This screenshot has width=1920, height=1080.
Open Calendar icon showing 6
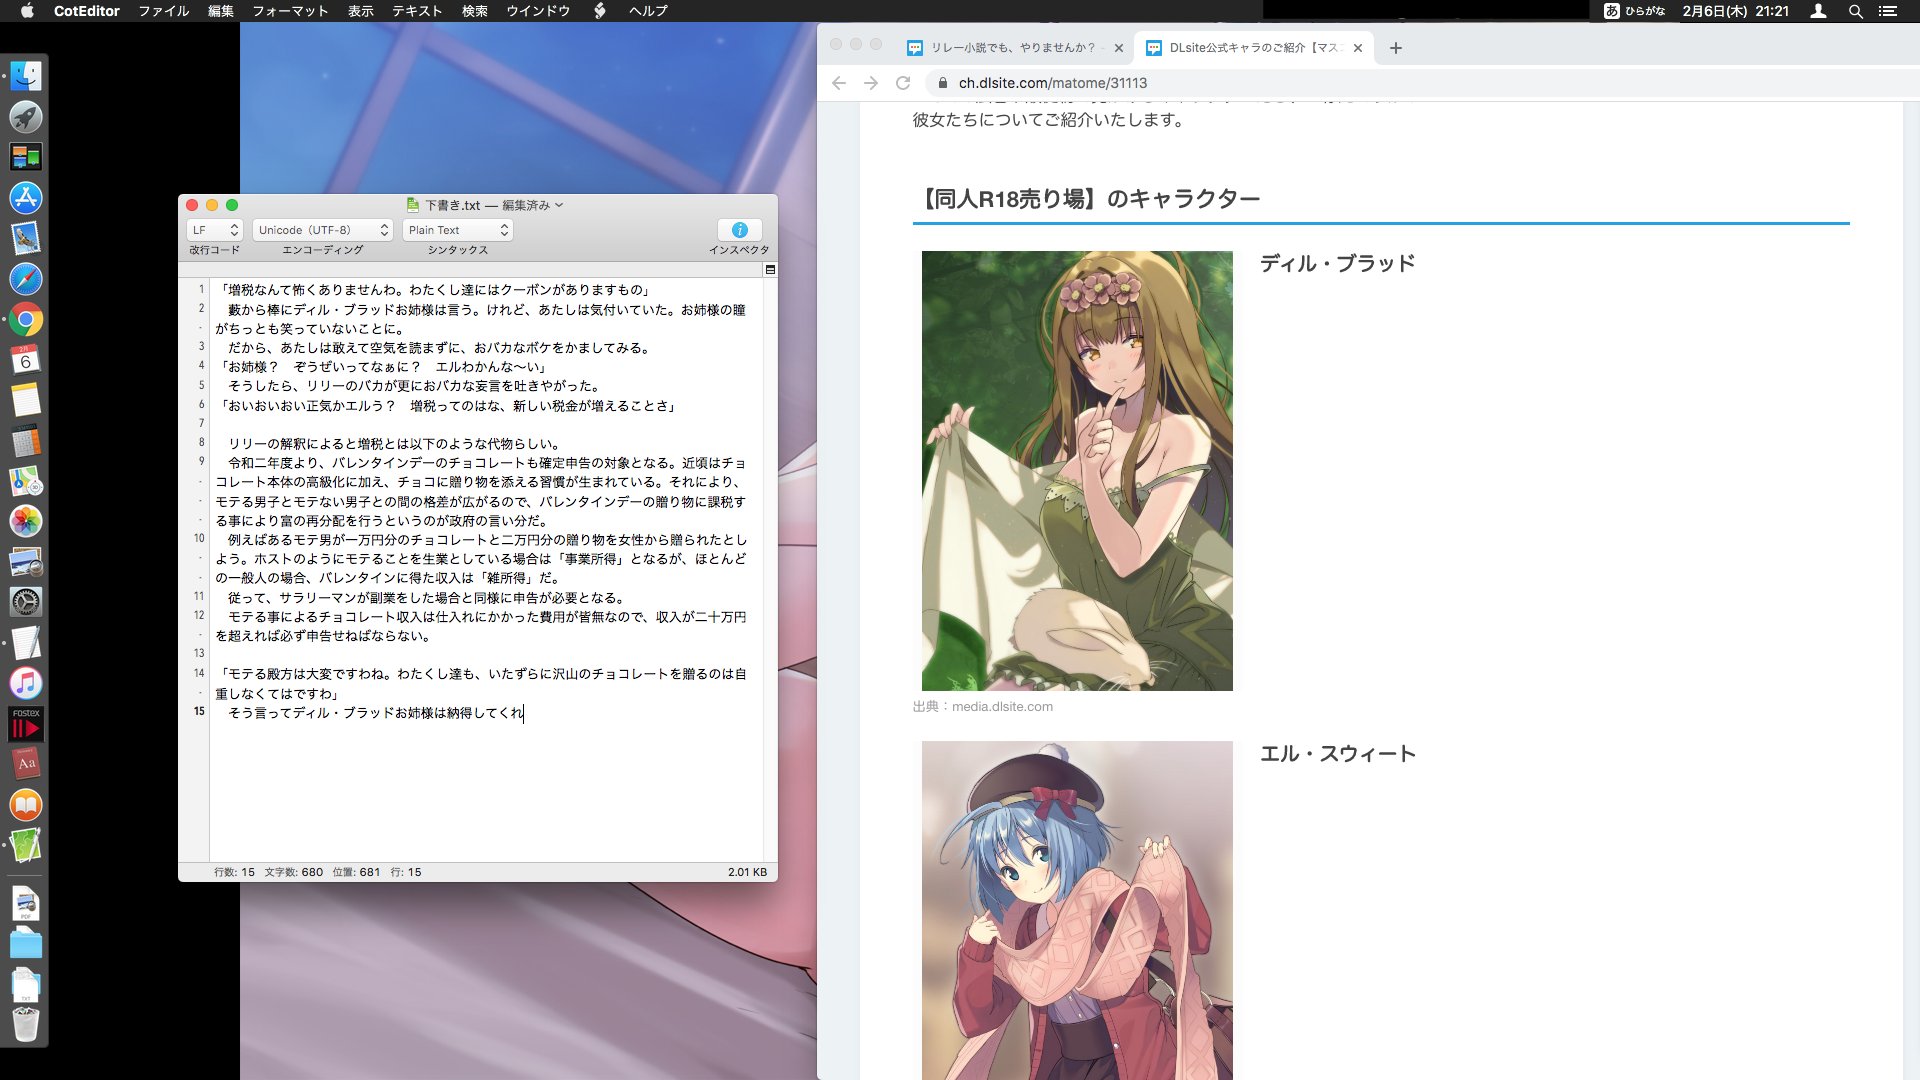pyautogui.click(x=26, y=360)
